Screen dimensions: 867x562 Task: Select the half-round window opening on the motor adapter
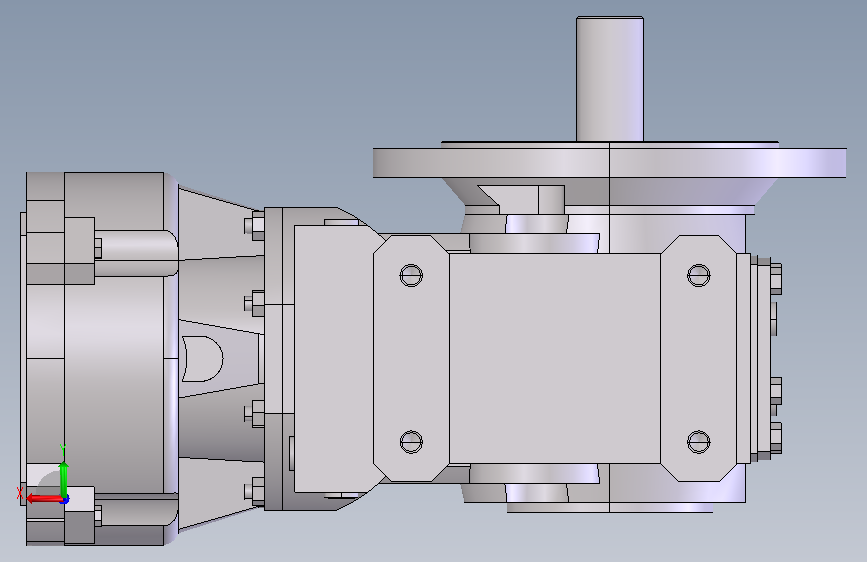(x=202, y=358)
